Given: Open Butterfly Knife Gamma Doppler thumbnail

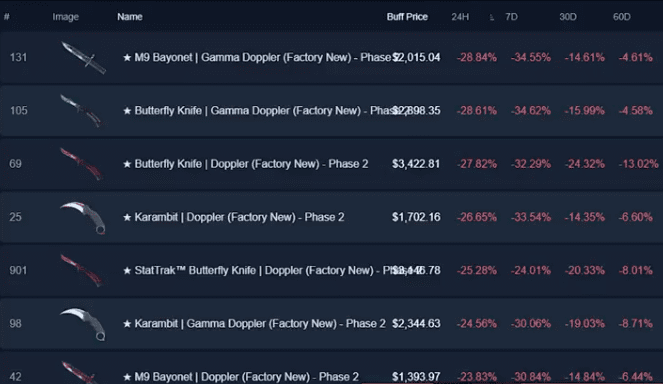Looking at the screenshot, I should point(81,110).
